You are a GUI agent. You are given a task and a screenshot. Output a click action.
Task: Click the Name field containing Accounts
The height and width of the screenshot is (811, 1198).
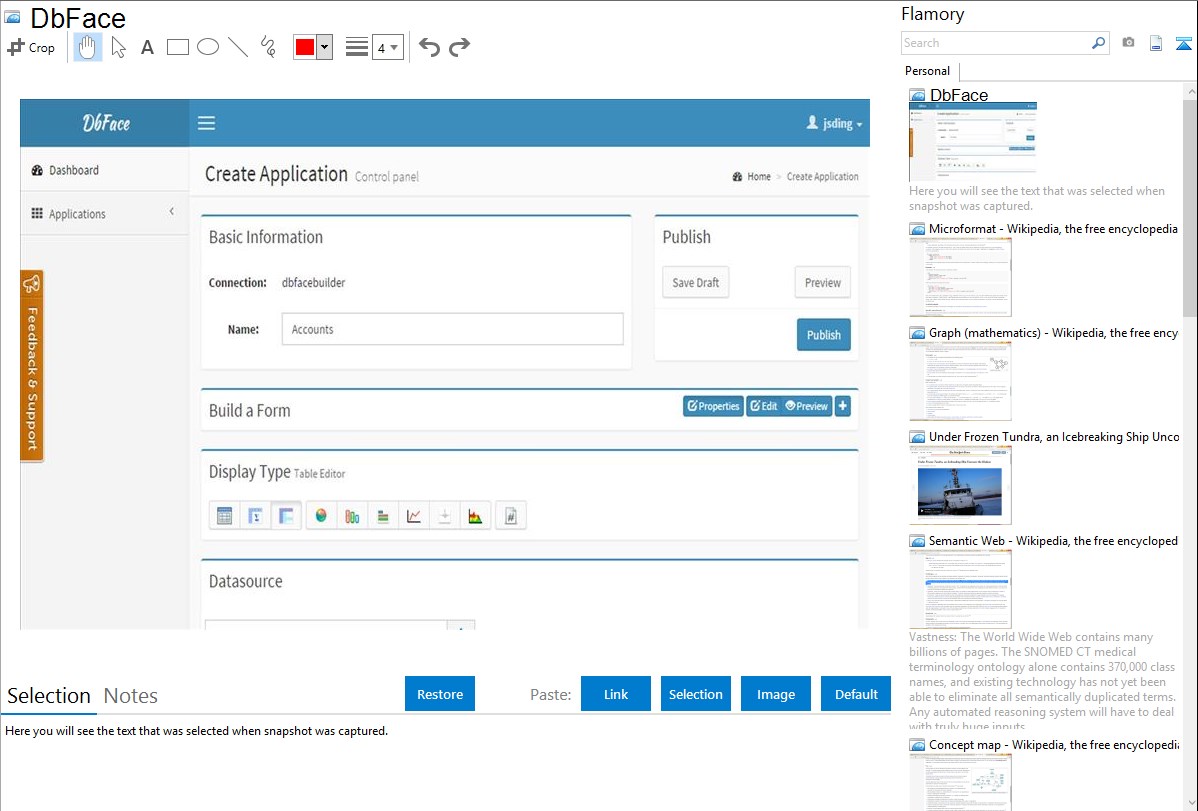point(452,329)
